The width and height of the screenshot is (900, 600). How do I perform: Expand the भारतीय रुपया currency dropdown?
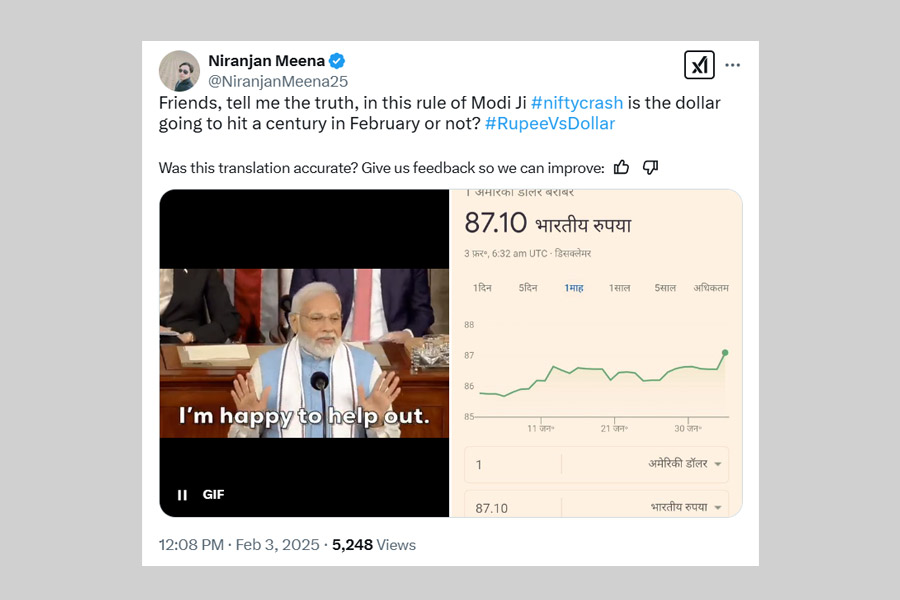686,507
